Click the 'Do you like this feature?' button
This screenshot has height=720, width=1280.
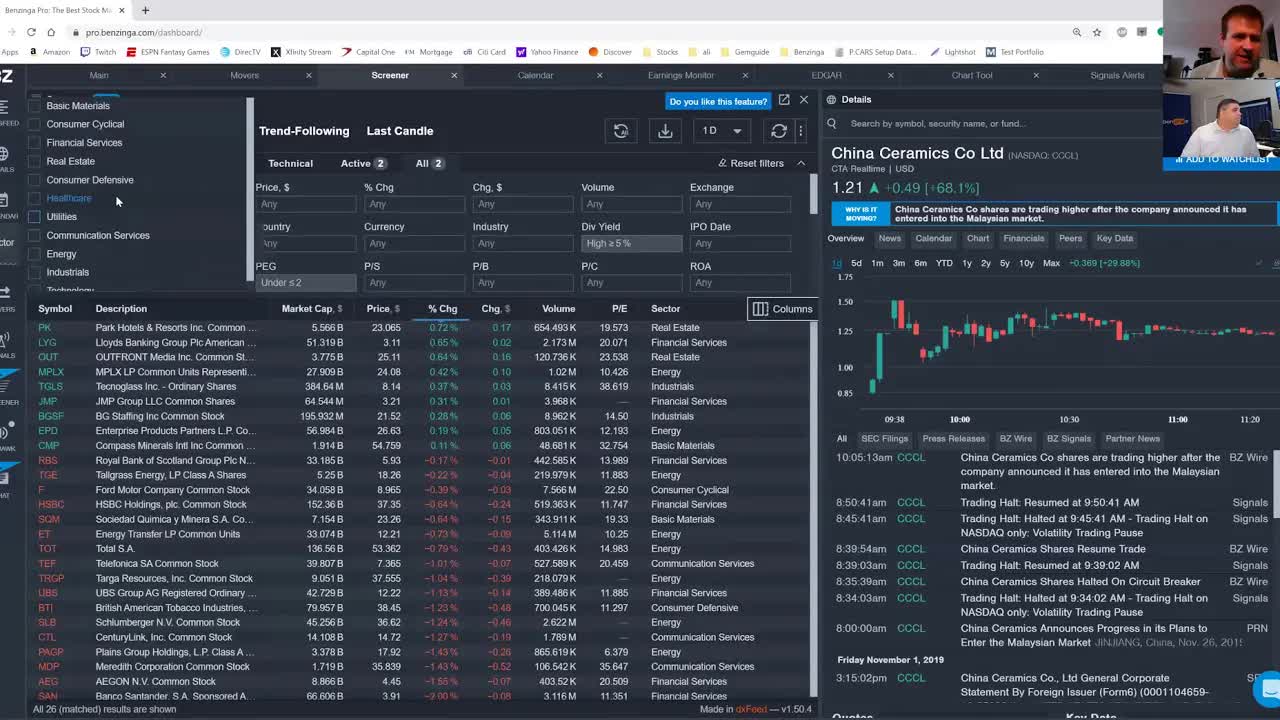click(718, 101)
